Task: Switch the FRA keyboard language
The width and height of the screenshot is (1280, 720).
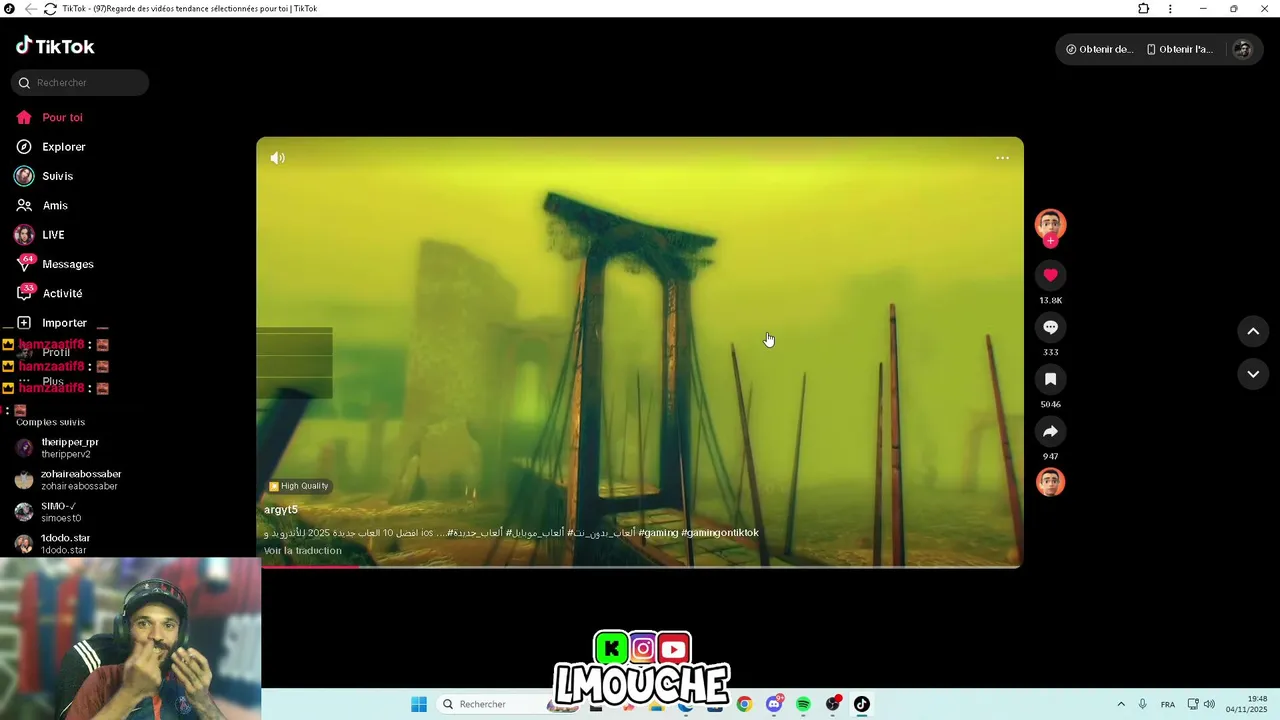Action: pos(1168,704)
